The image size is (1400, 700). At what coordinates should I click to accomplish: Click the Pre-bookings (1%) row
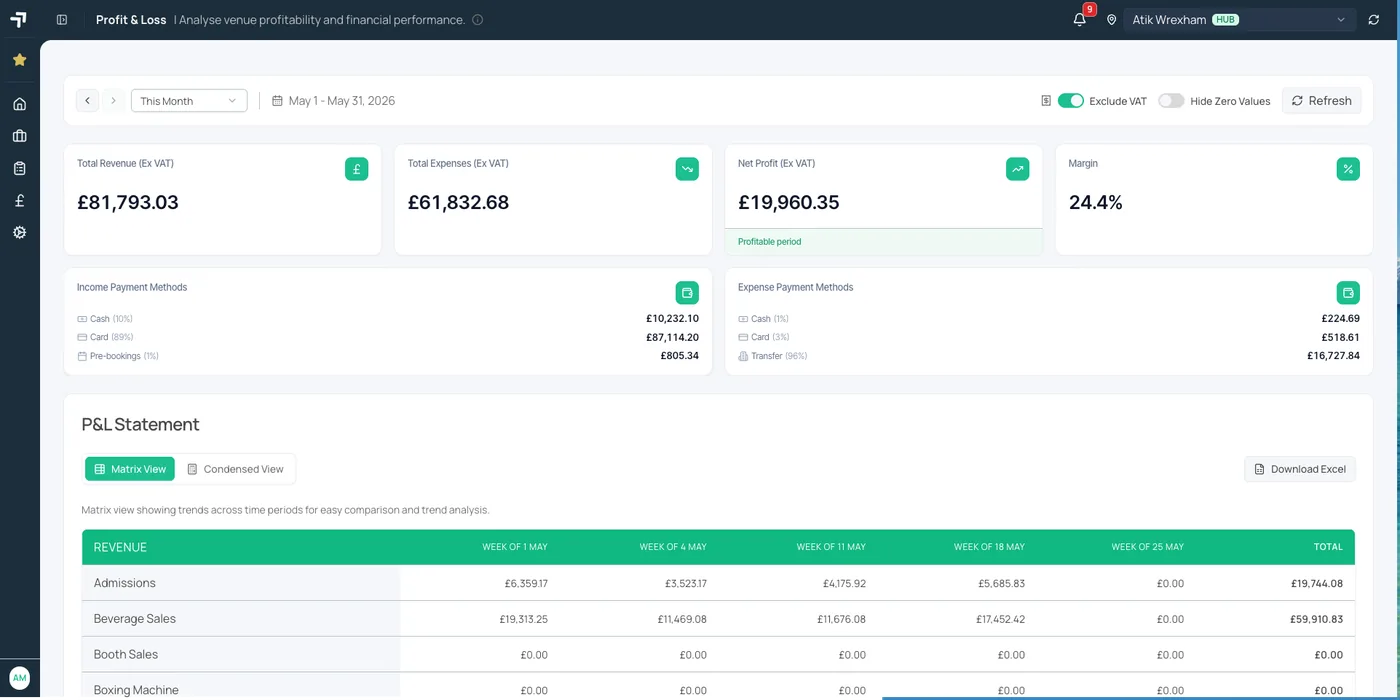click(388, 356)
